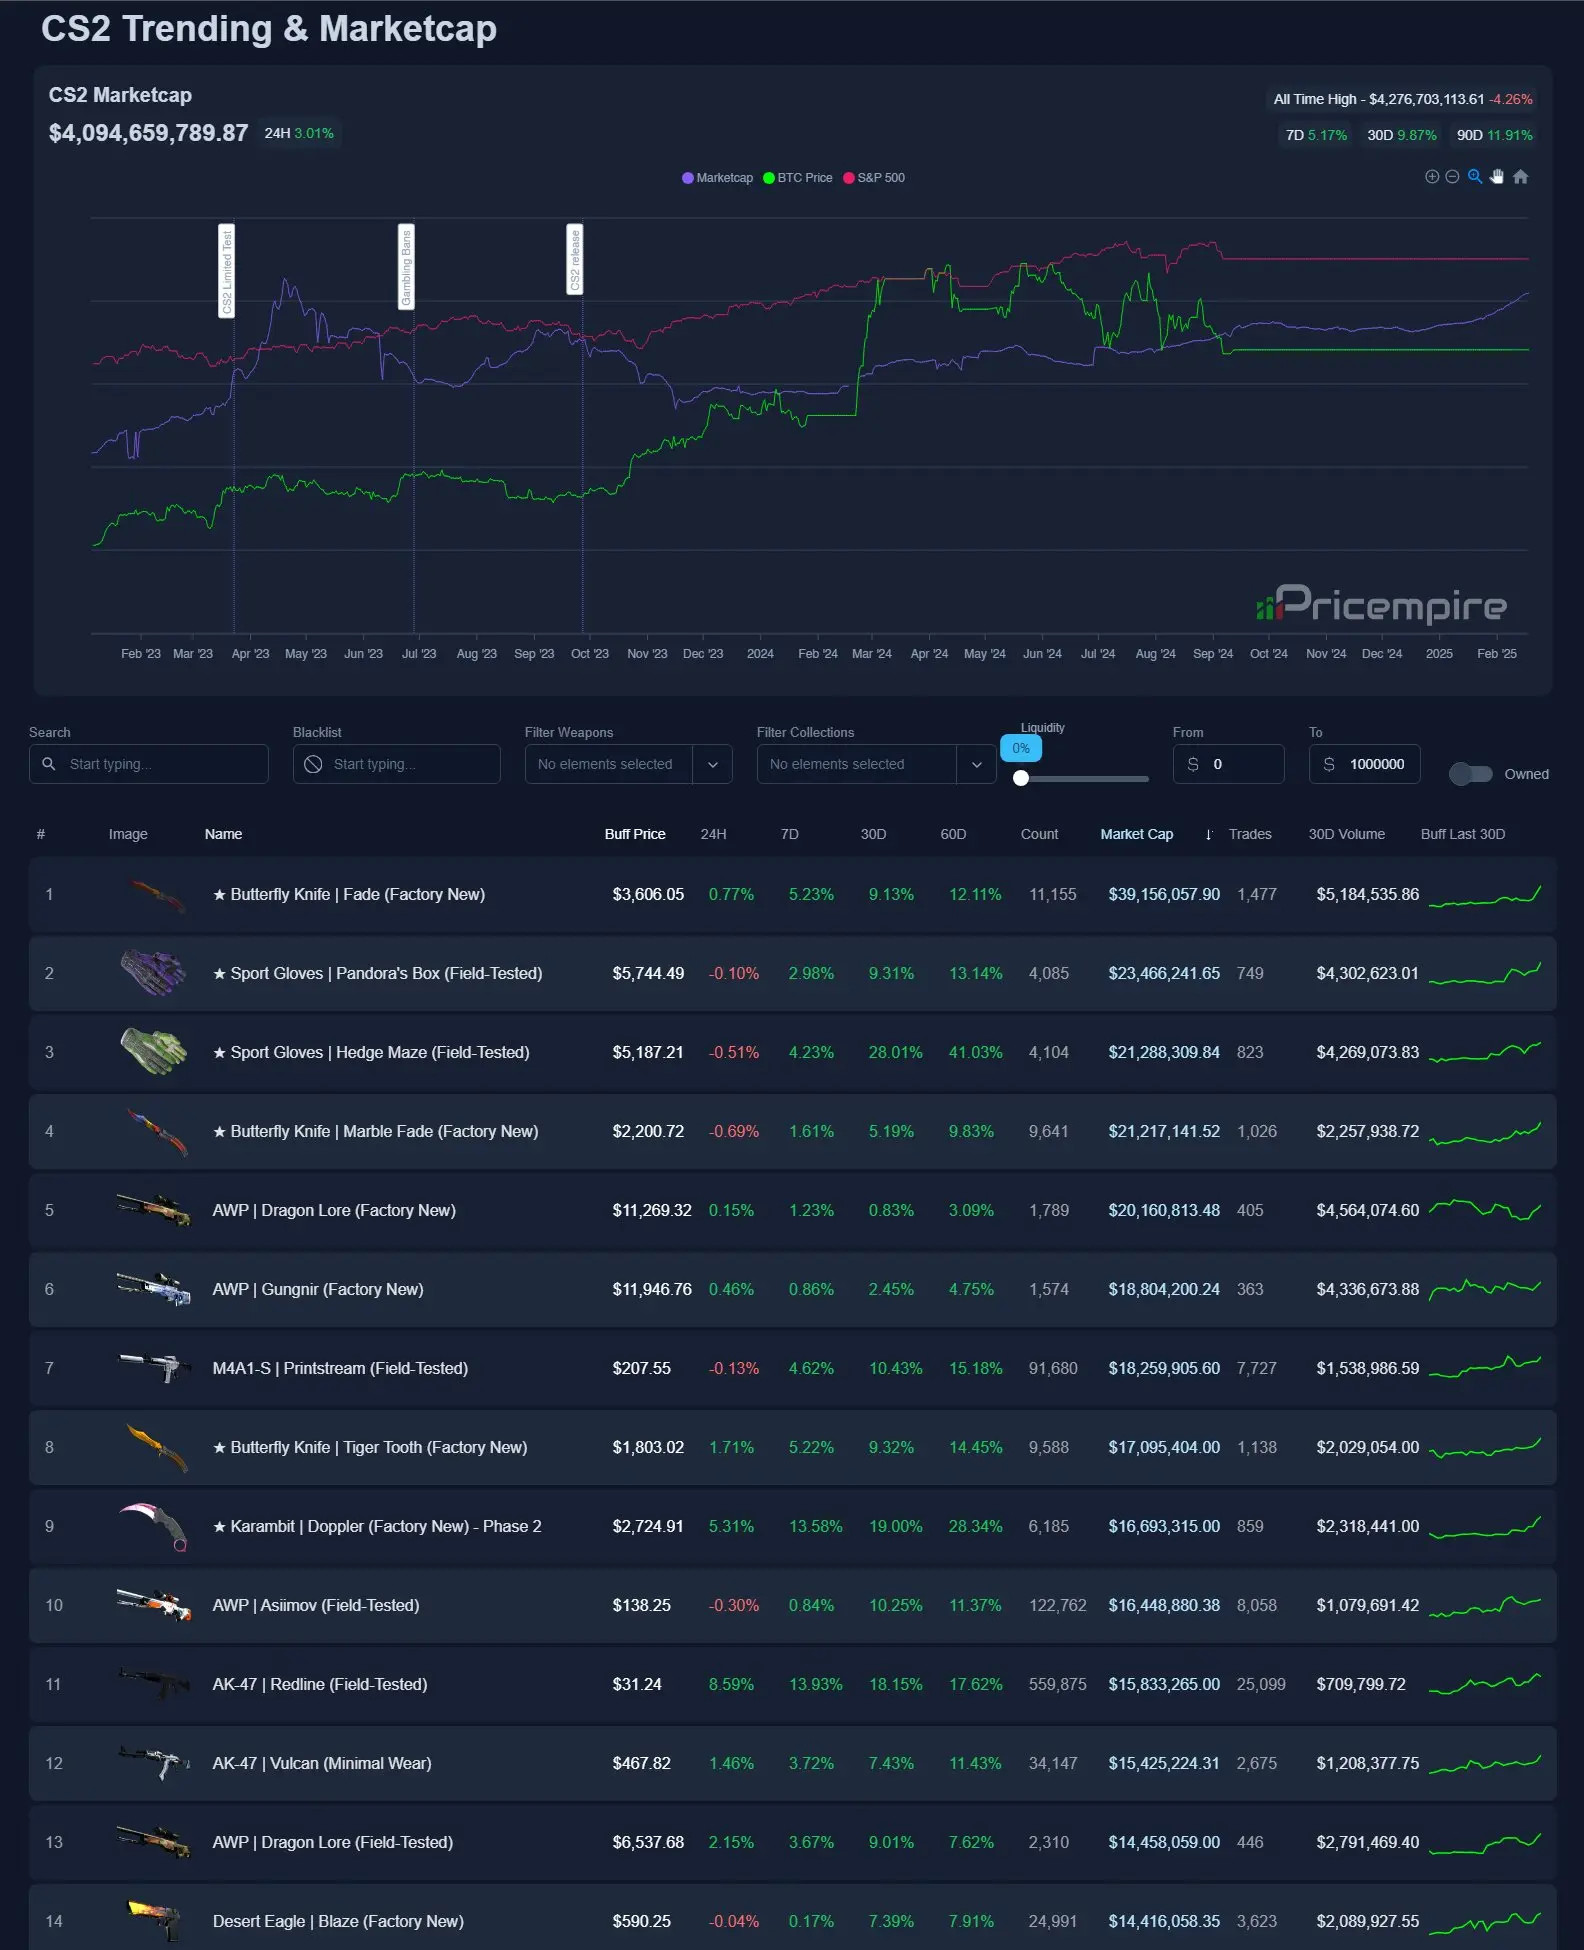The height and width of the screenshot is (1950, 1584).
Task: Sort table by 7D column
Action: click(789, 834)
